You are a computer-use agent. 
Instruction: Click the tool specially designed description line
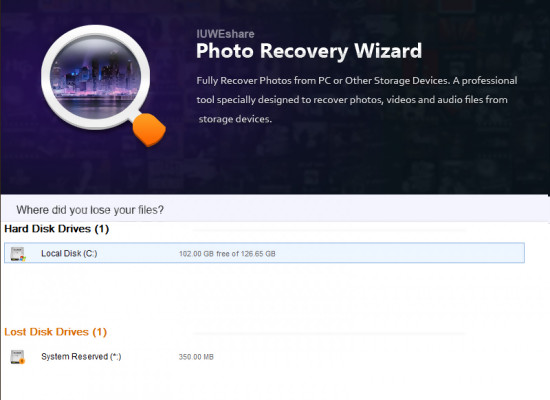click(352, 100)
